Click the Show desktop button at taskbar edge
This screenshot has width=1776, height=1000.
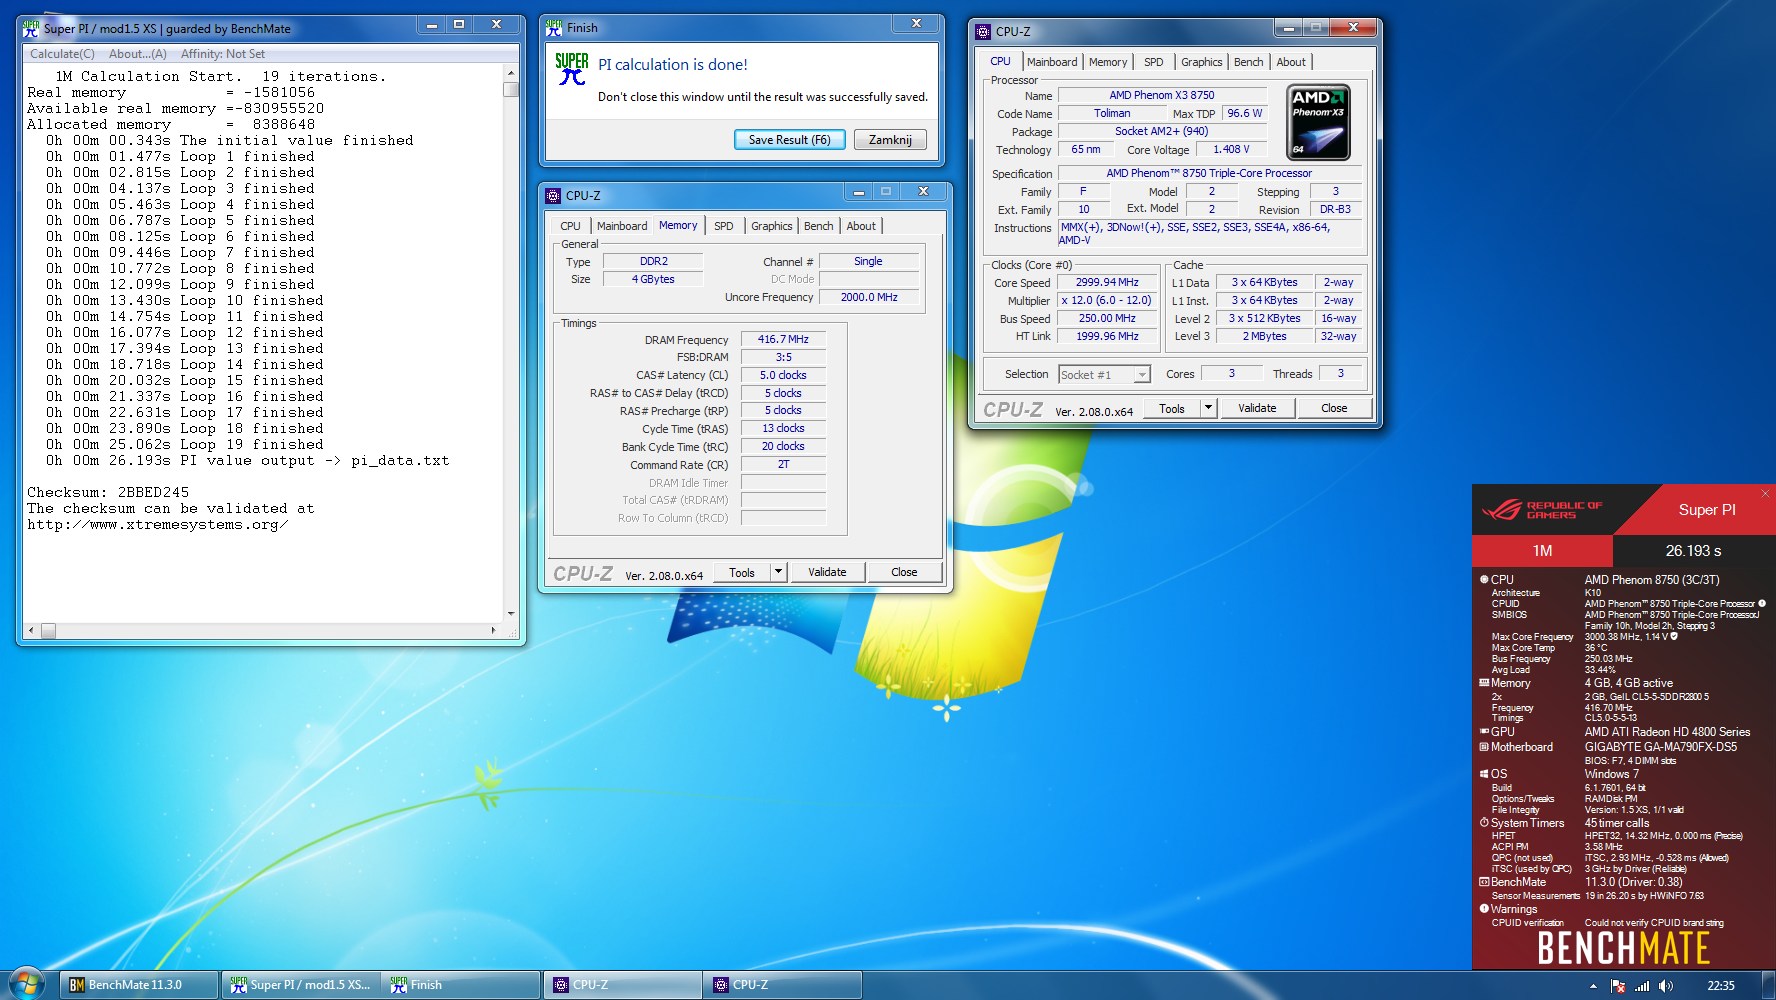click(x=1769, y=985)
